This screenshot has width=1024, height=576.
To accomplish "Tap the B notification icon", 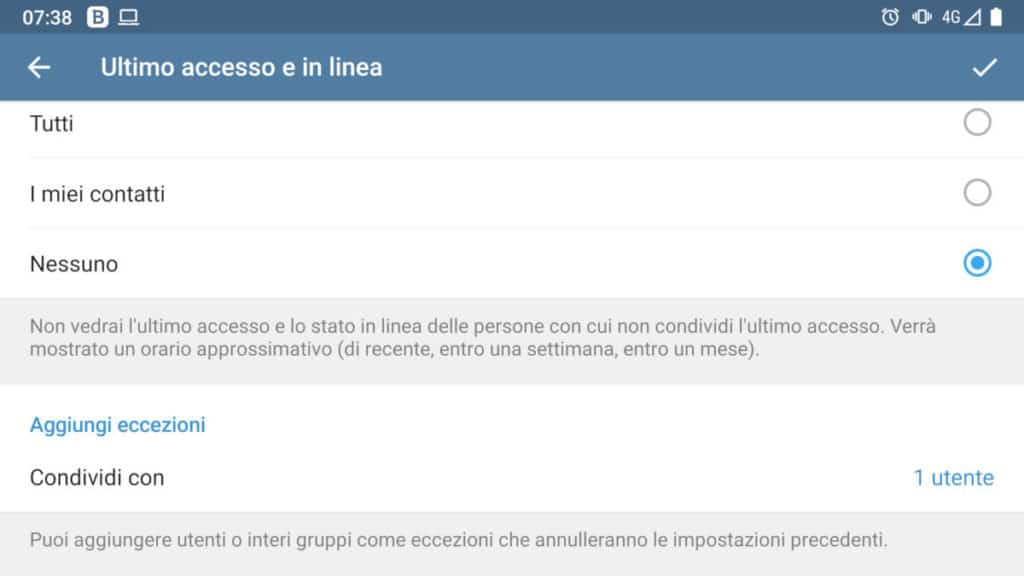I will pos(98,17).
